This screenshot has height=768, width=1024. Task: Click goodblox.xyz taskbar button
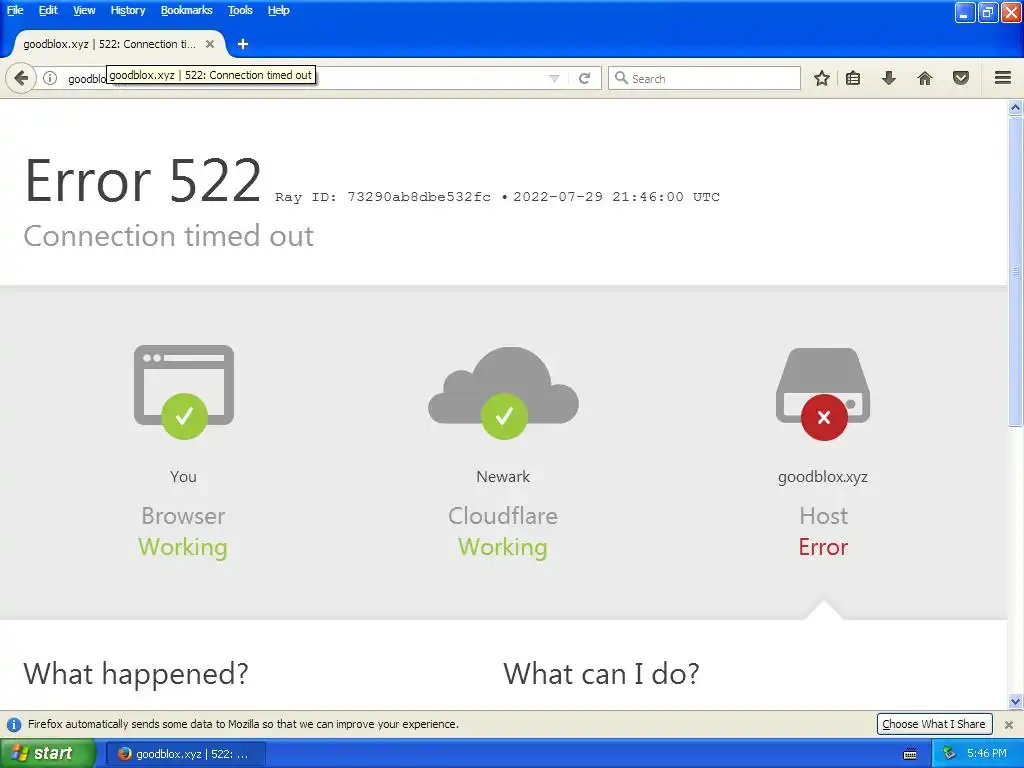186,754
